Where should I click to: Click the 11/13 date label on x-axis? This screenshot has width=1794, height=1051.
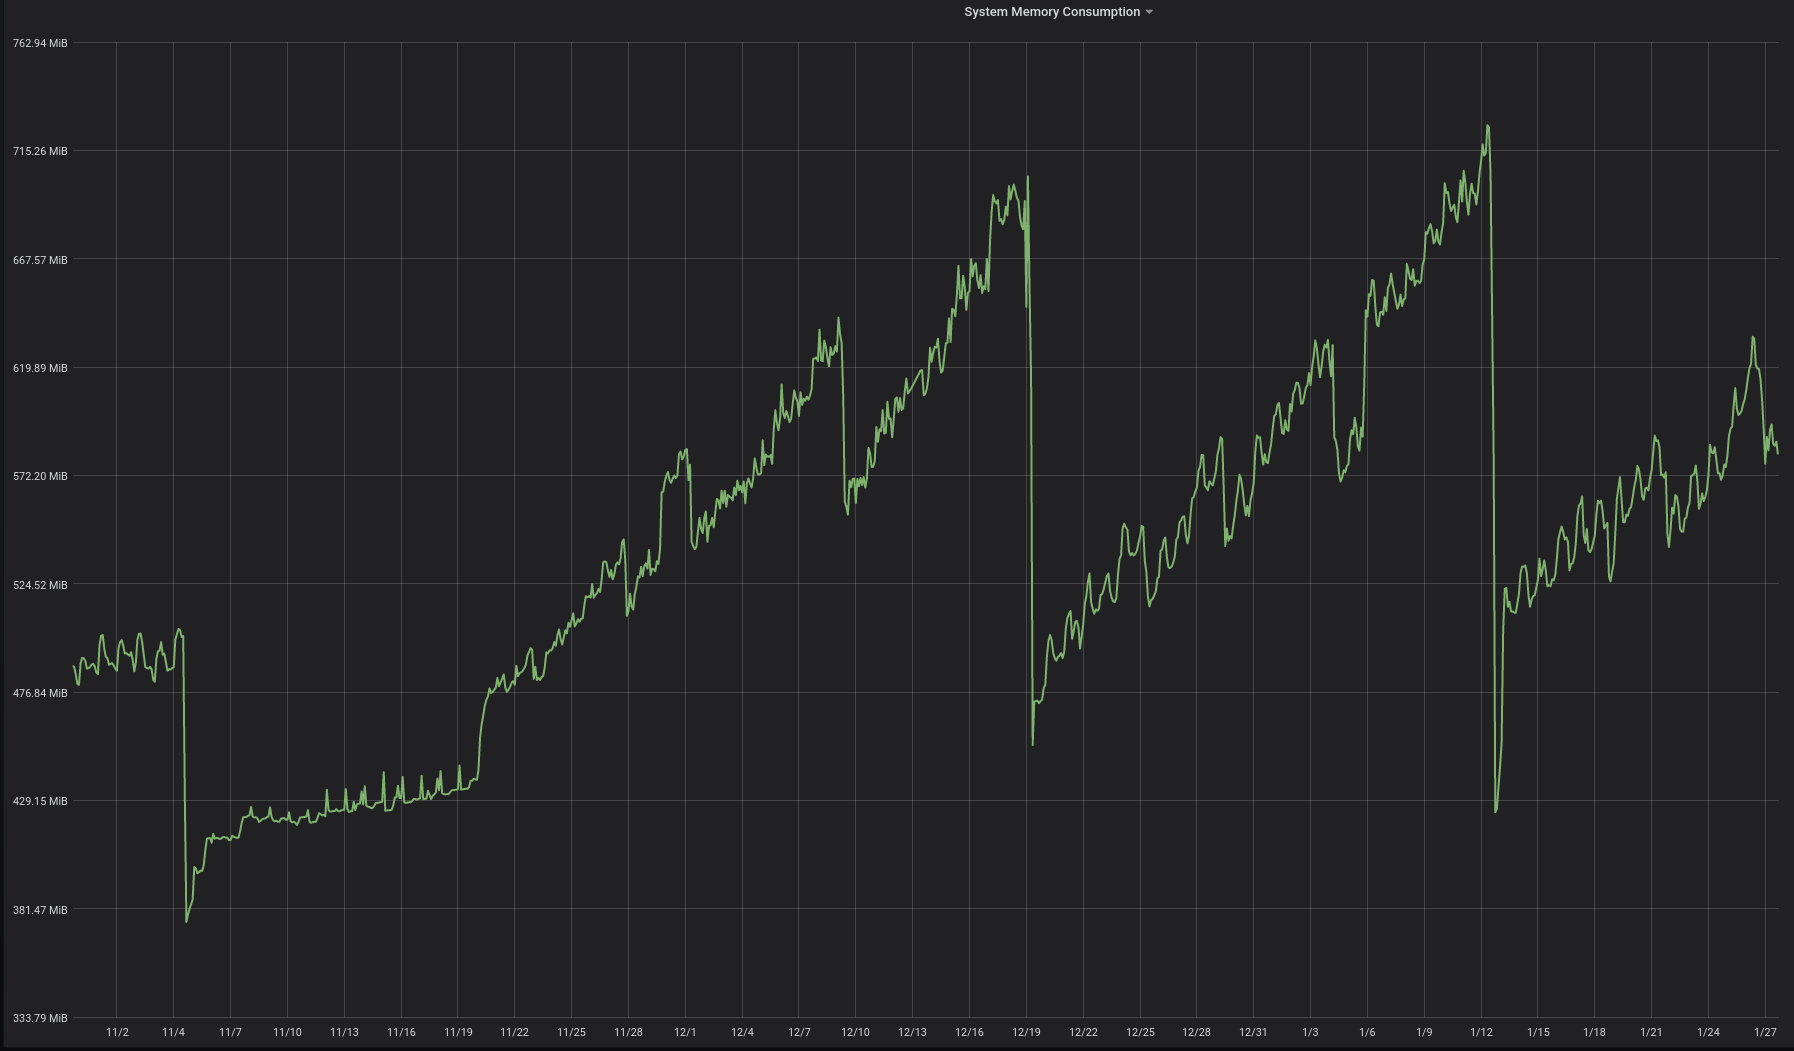[344, 1032]
